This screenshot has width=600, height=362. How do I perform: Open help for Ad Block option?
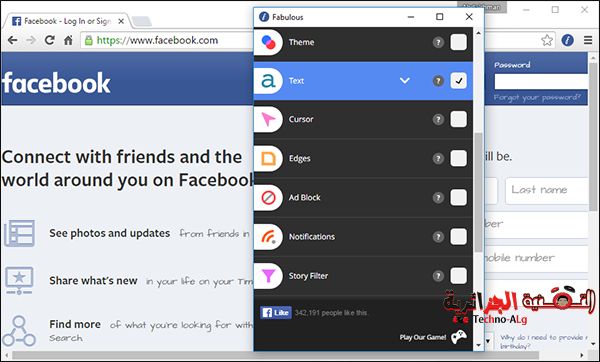[438, 197]
